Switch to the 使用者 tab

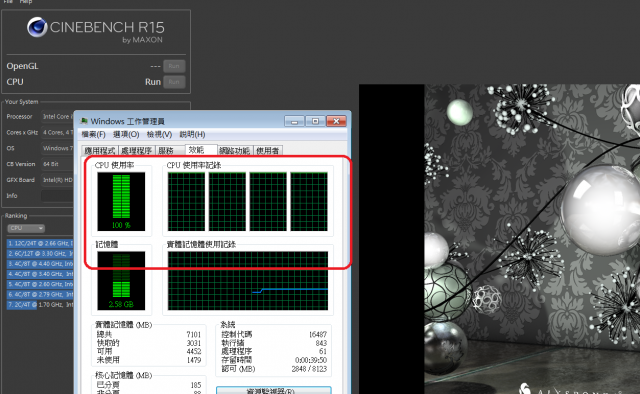click(x=268, y=151)
